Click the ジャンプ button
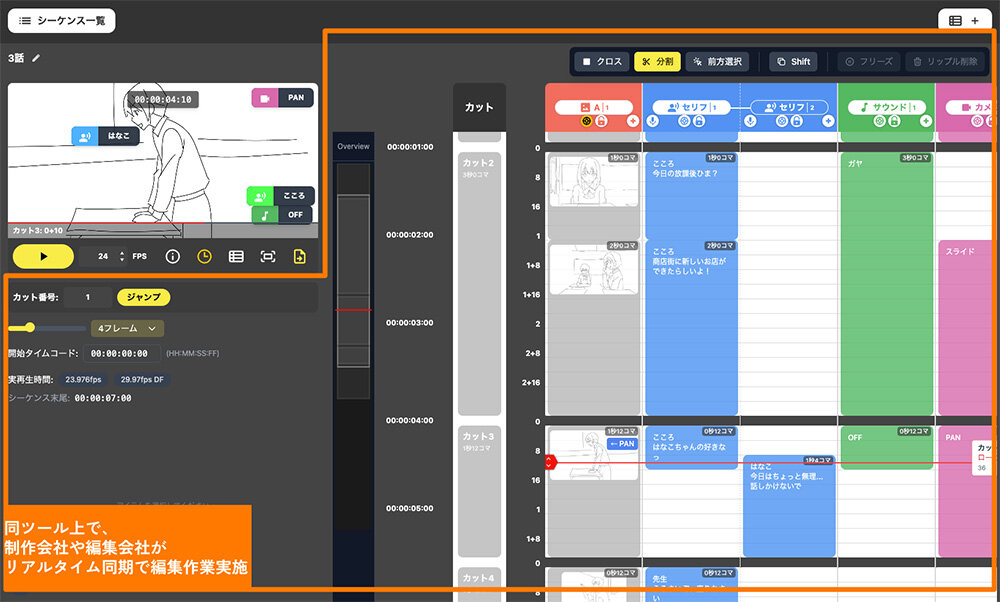 pyautogui.click(x=143, y=297)
